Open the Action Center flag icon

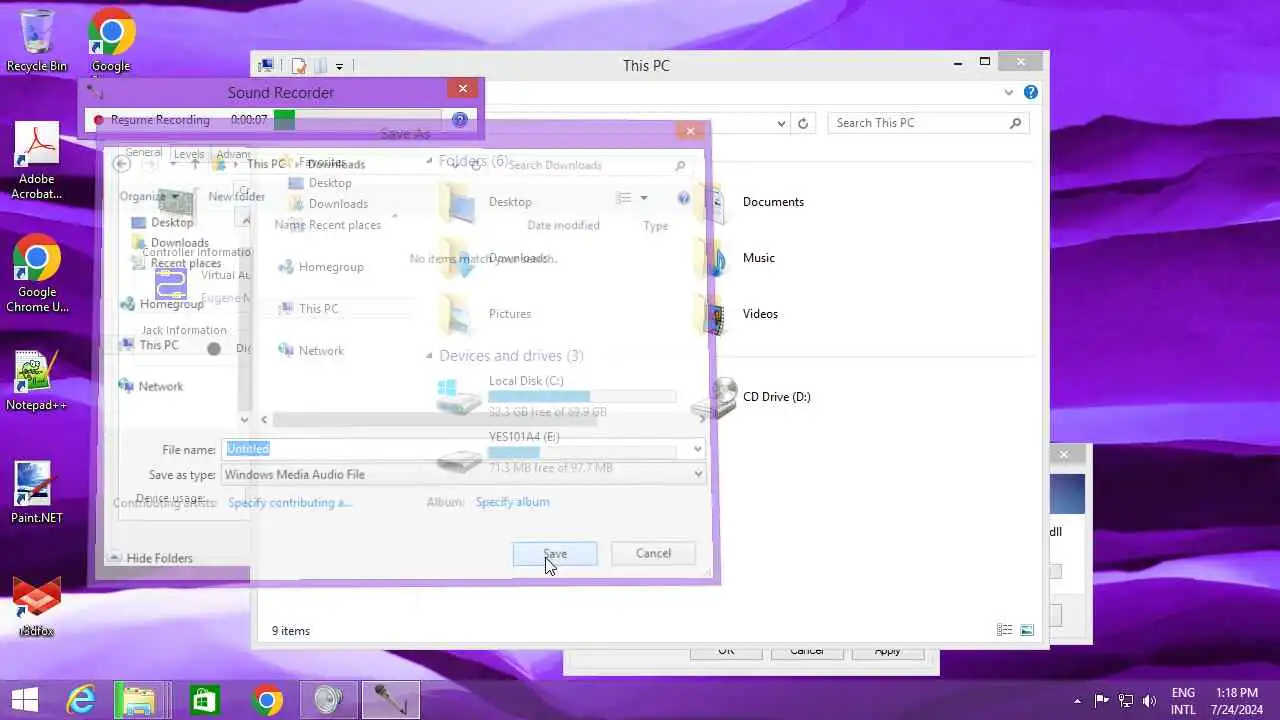pyautogui.click(x=1101, y=700)
